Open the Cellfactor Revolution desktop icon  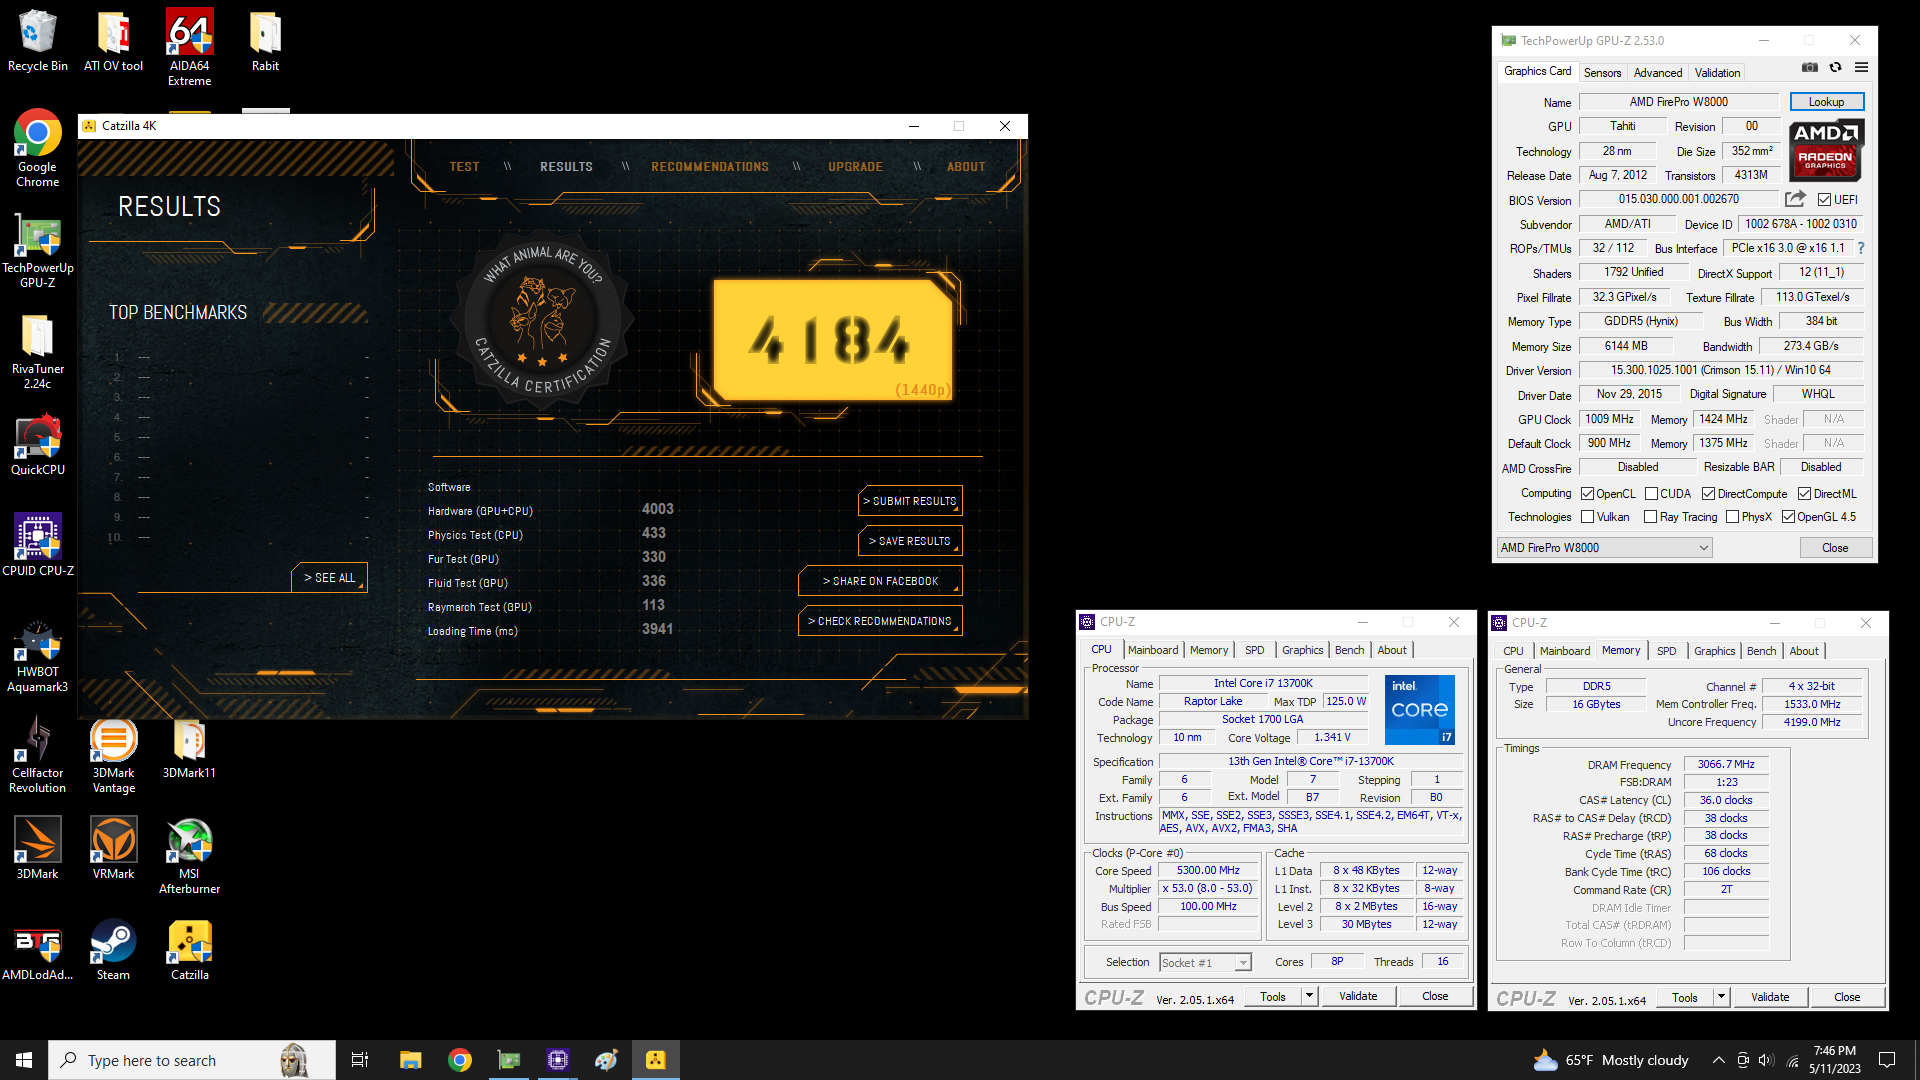pos(38,756)
